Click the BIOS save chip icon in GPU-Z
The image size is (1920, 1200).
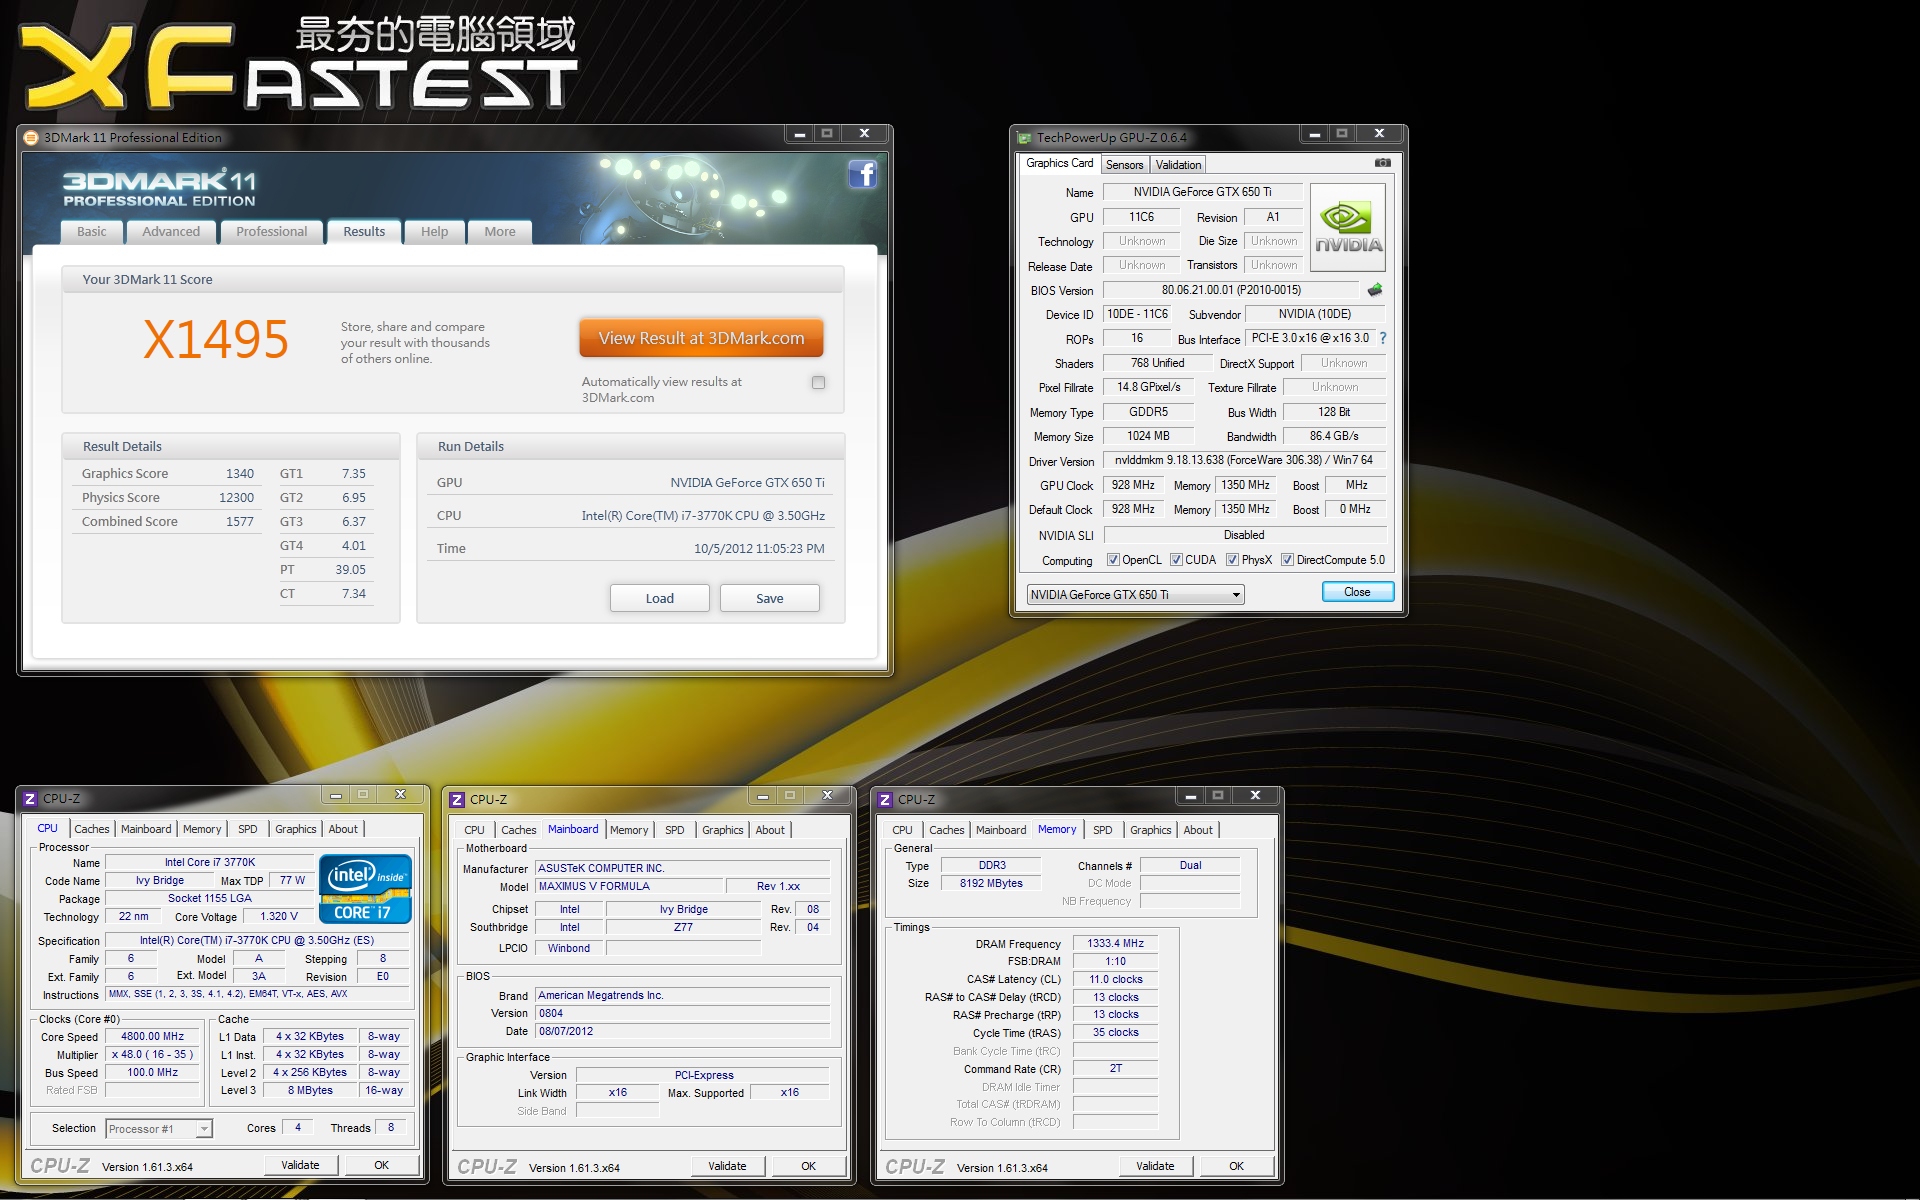[x=1375, y=290]
